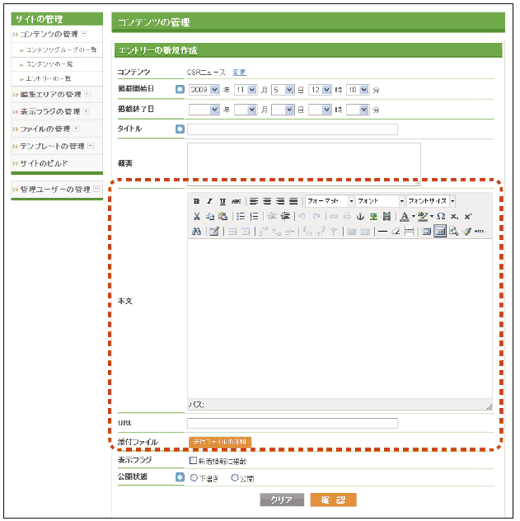This screenshot has width=520, height=521.
Task: Justify text fully
Action: click(x=293, y=201)
